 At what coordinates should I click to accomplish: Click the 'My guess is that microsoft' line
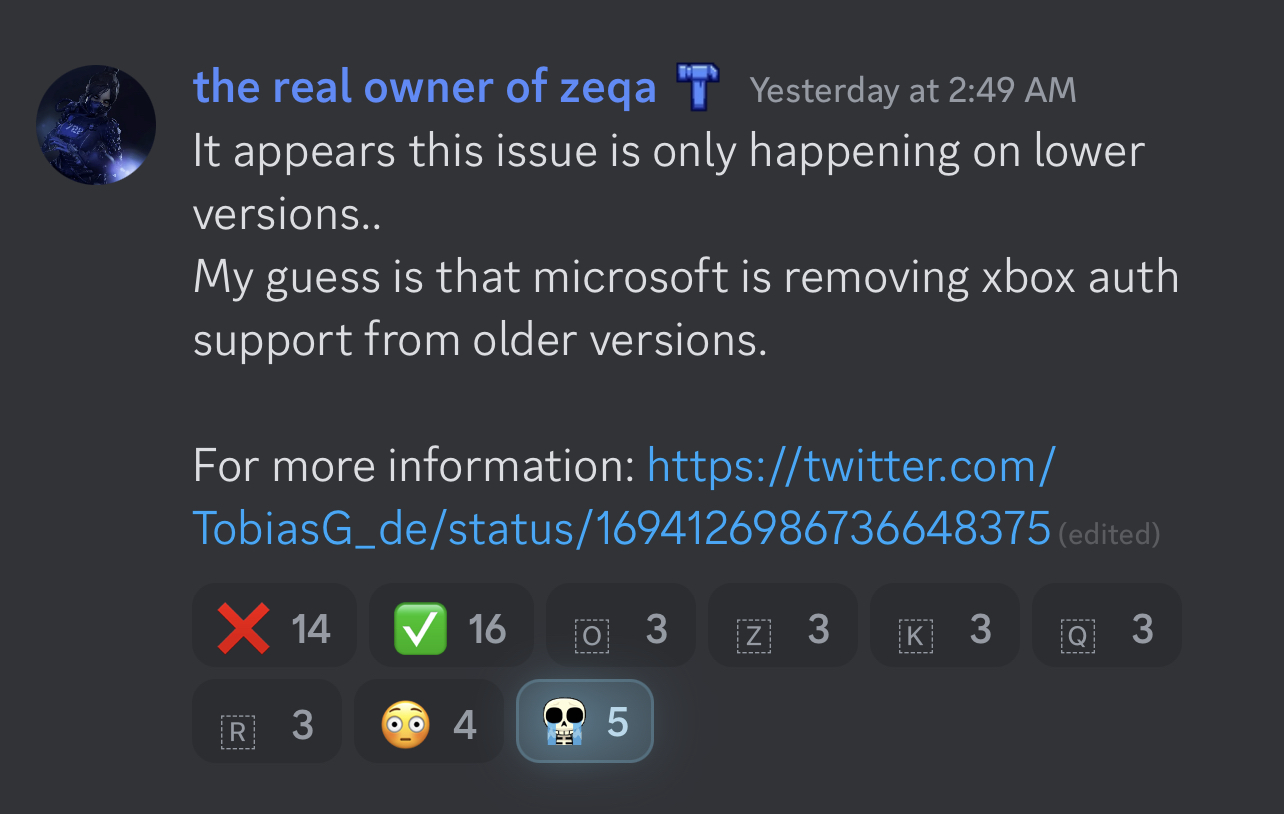point(685,277)
